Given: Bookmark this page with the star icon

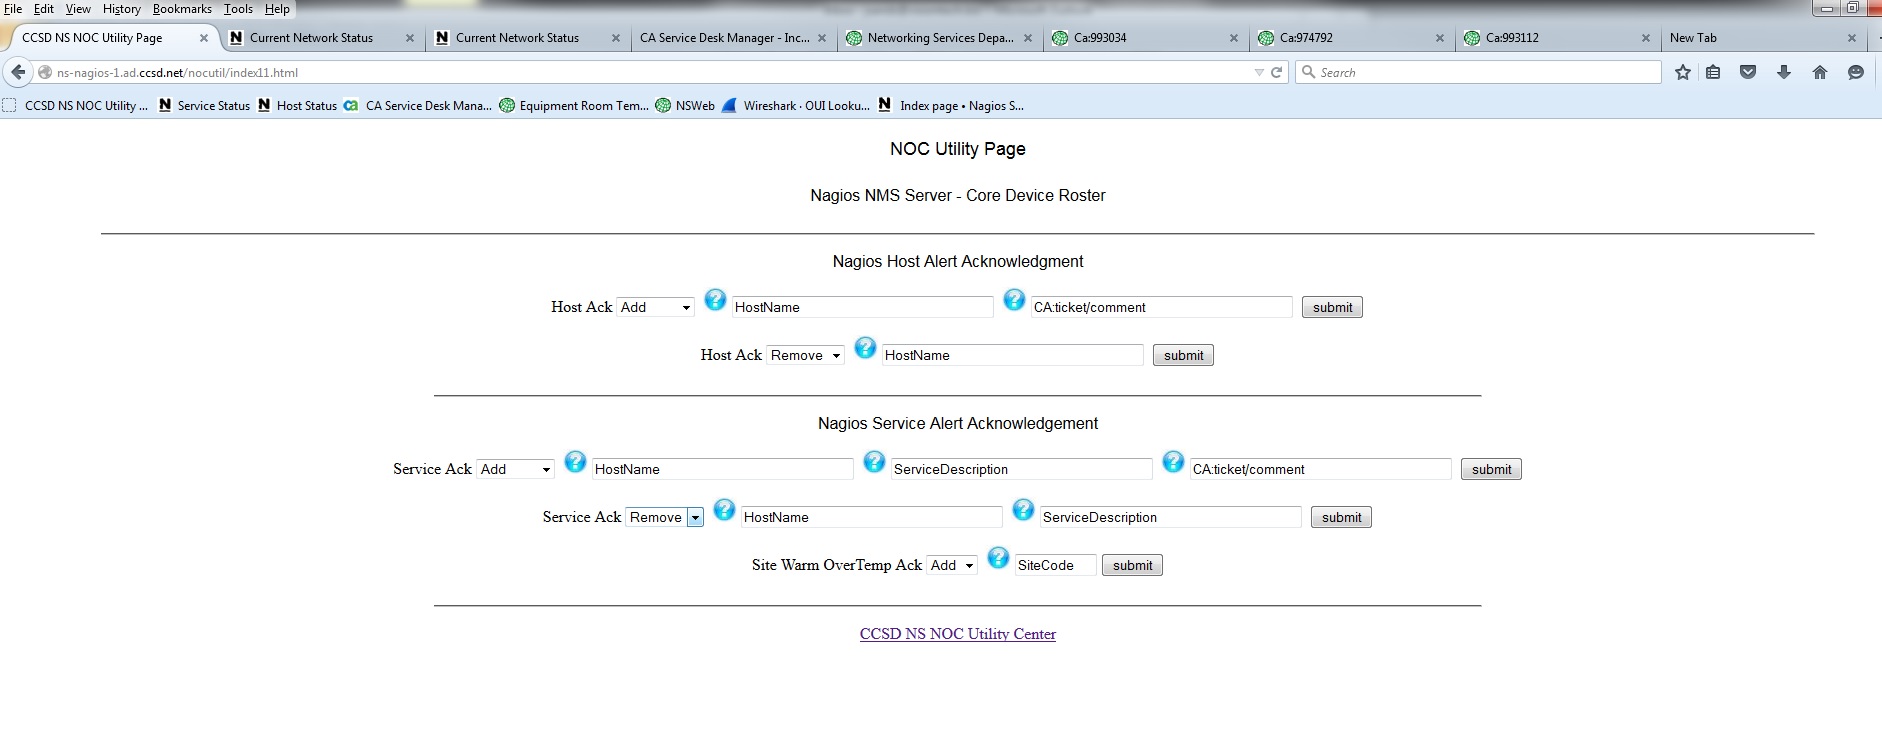Looking at the screenshot, I should click(1683, 72).
